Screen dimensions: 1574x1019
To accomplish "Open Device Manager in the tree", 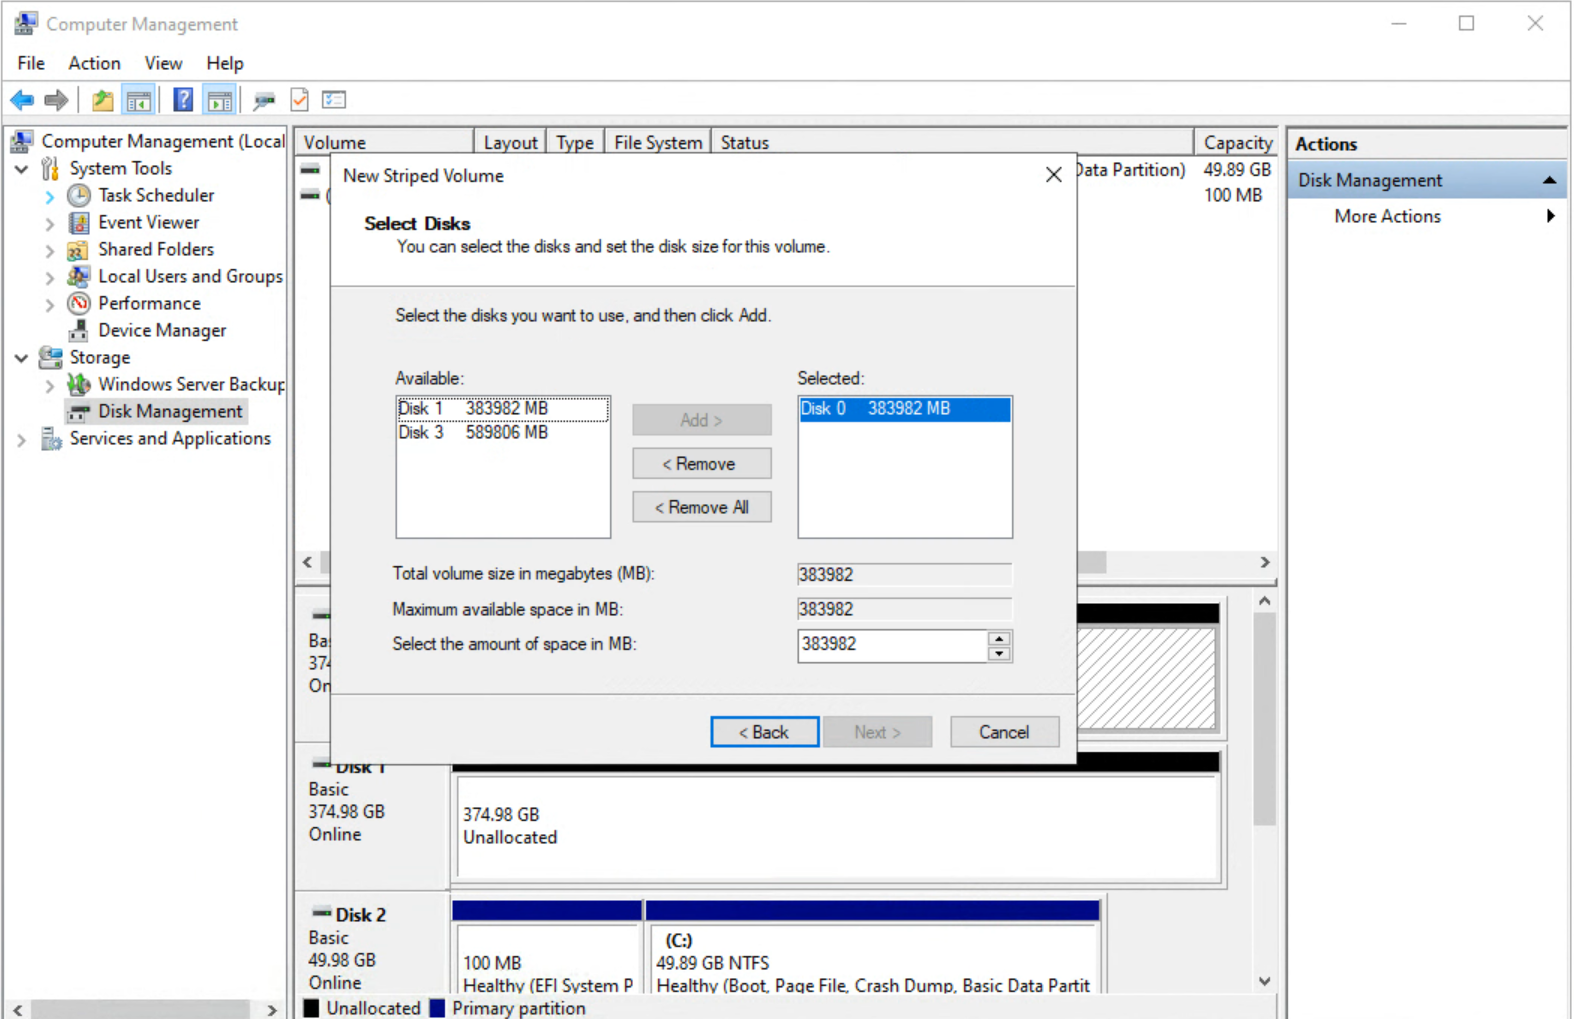I will click(161, 330).
